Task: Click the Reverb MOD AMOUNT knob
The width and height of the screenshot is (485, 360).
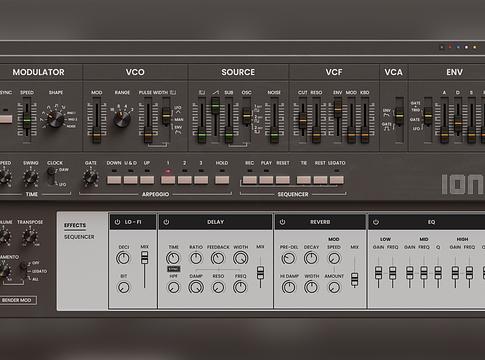Action: pyautogui.click(x=334, y=287)
